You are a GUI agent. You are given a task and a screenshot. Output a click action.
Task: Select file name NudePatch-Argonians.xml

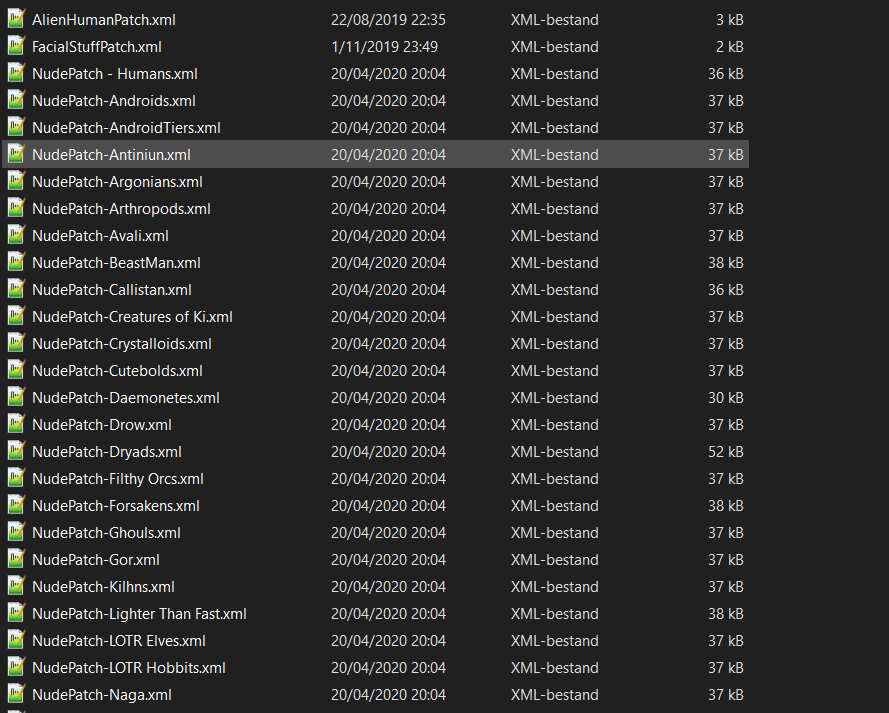(117, 182)
